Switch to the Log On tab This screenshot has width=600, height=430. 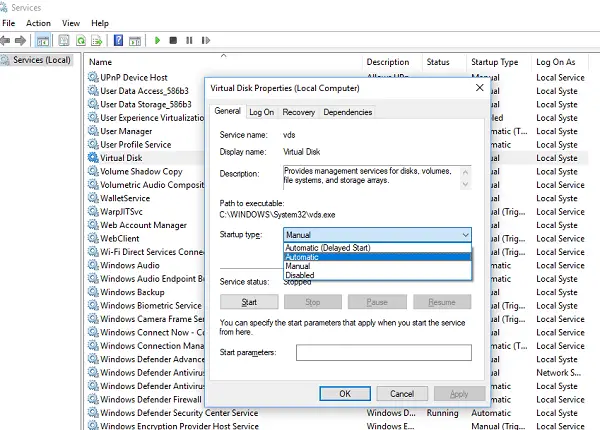[x=262, y=112]
